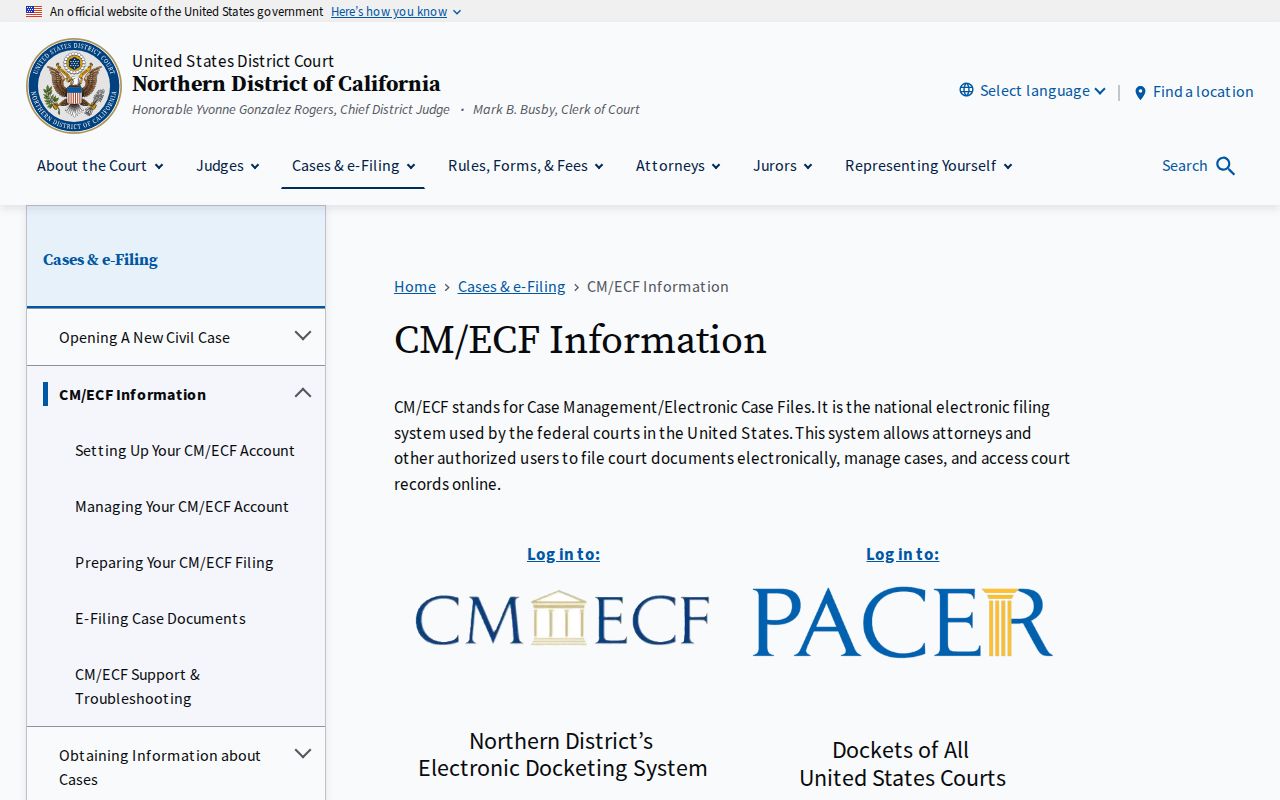Click 'Northern District's Electronic Docketing System' text
The image size is (1280, 800).
tap(562, 755)
